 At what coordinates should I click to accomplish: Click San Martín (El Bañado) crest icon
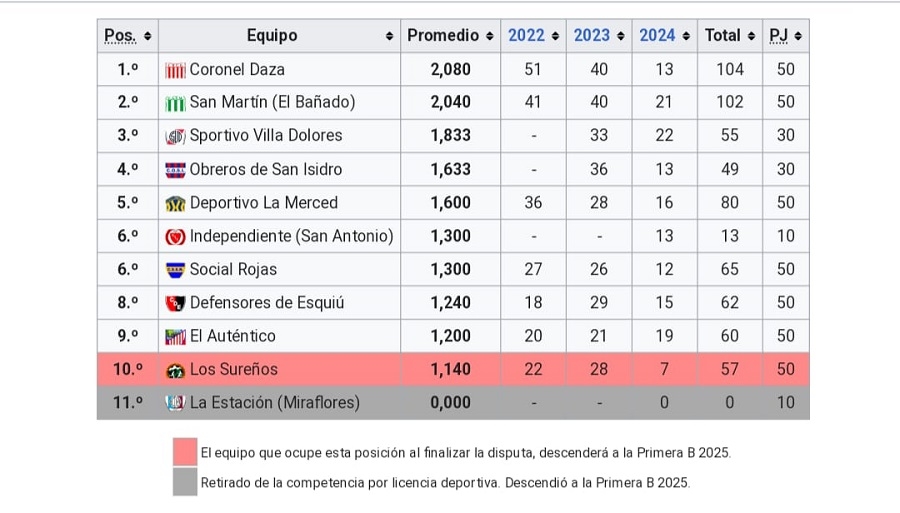coord(175,103)
